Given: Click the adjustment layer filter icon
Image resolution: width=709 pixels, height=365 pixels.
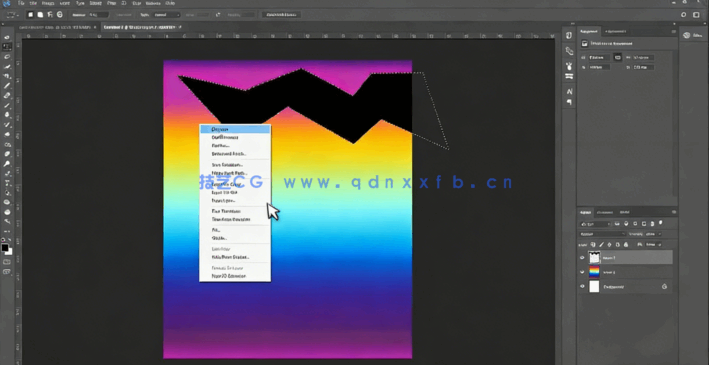Looking at the screenshot, I should 626,223.
